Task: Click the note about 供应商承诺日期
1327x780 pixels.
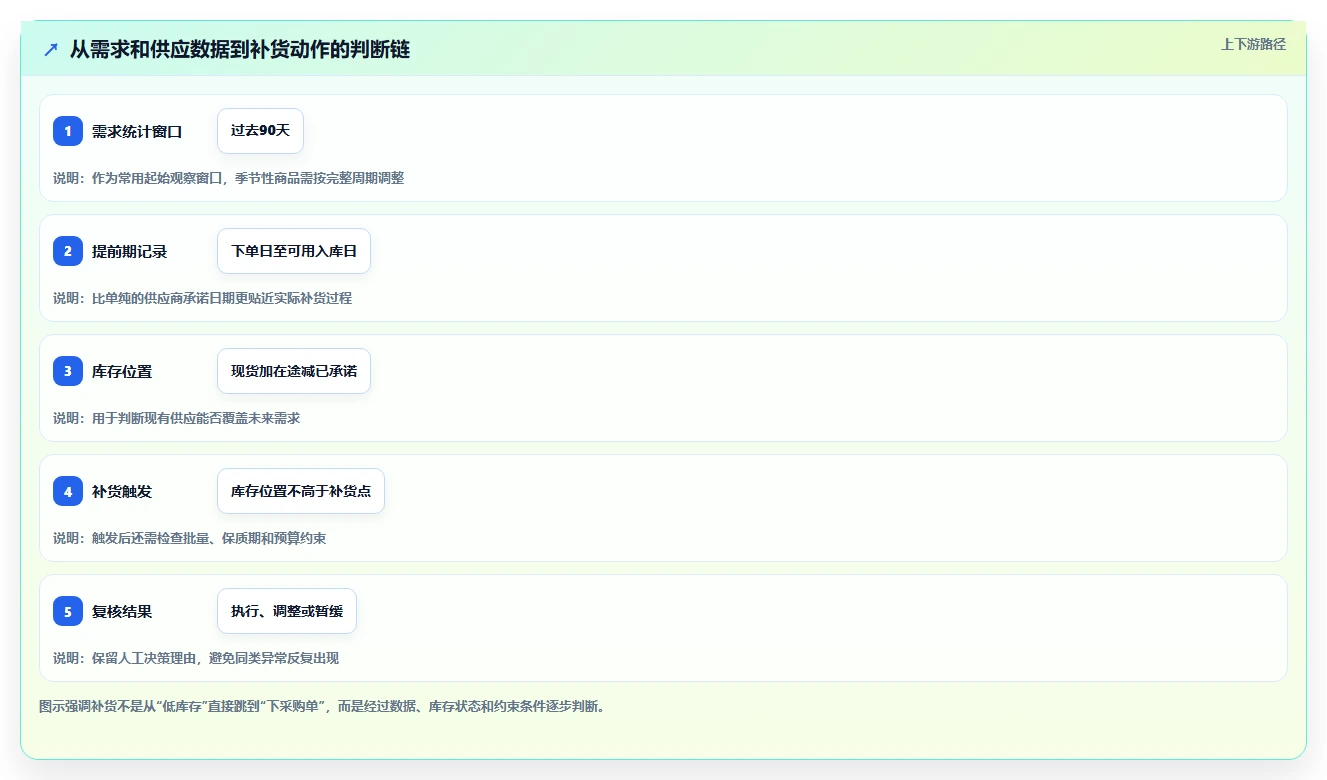Action: [x=203, y=298]
